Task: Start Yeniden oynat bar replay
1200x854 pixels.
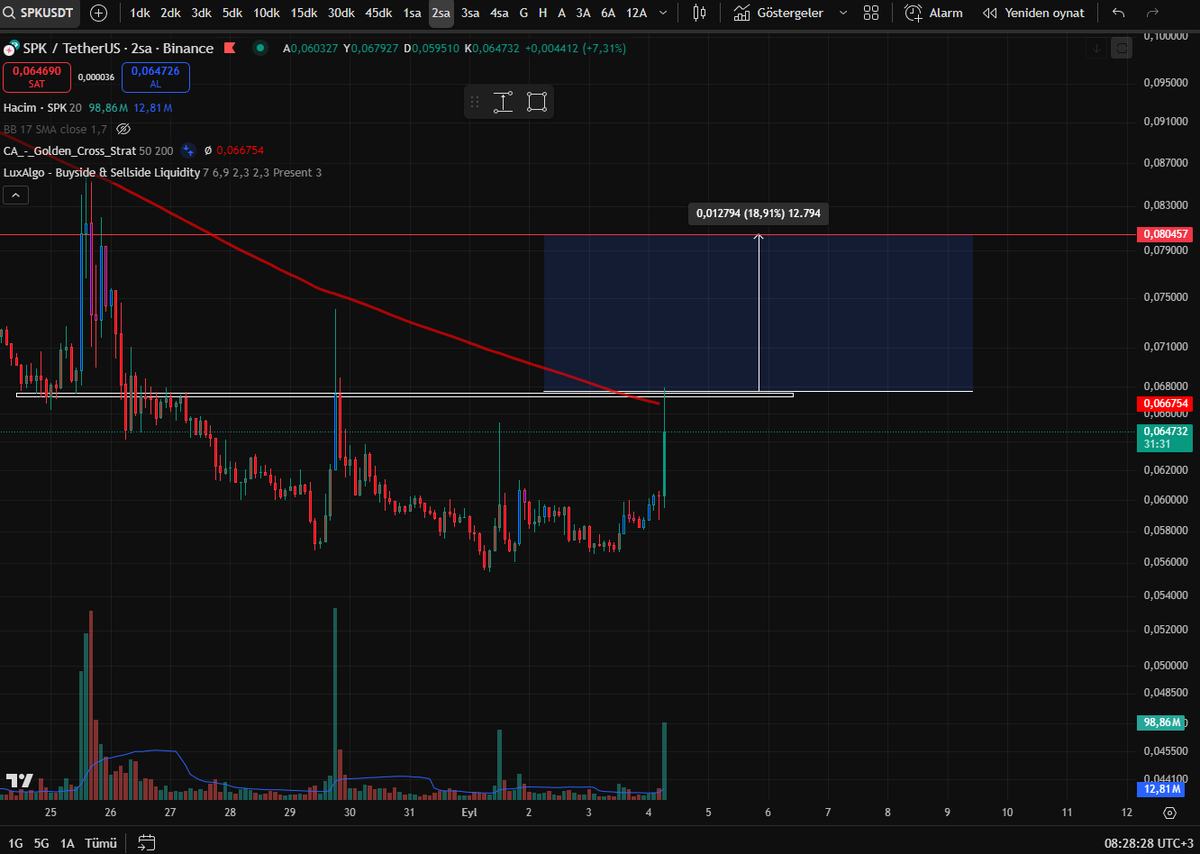Action: point(1032,13)
